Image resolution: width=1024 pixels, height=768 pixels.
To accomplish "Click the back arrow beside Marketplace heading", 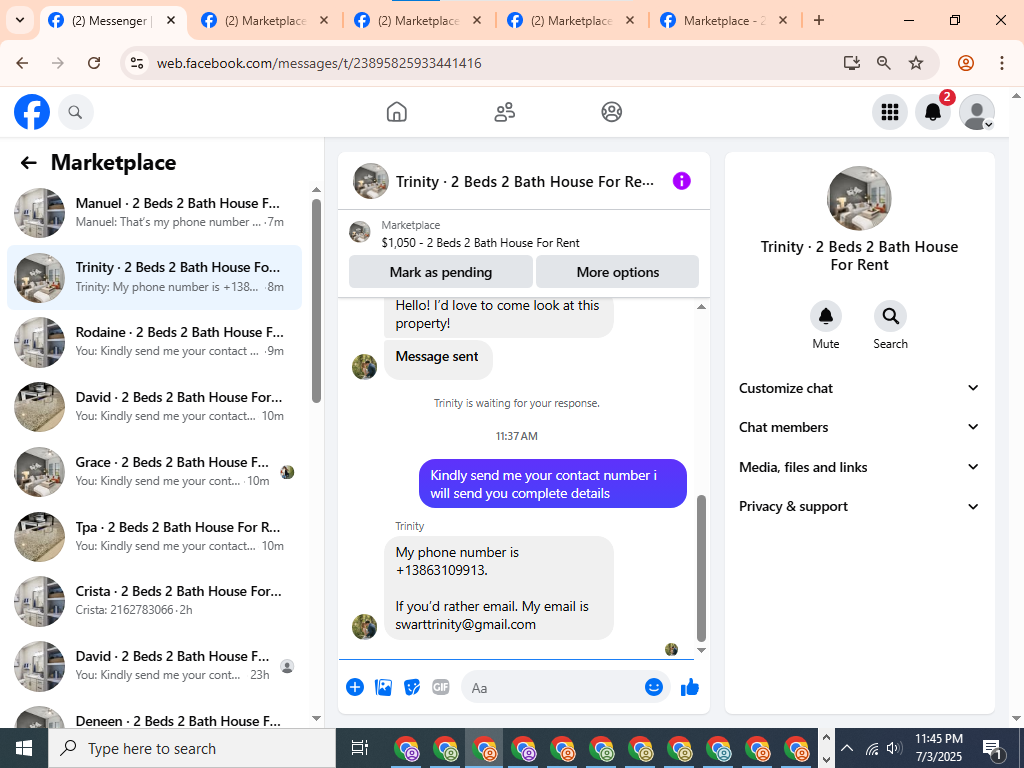I will (x=28, y=163).
